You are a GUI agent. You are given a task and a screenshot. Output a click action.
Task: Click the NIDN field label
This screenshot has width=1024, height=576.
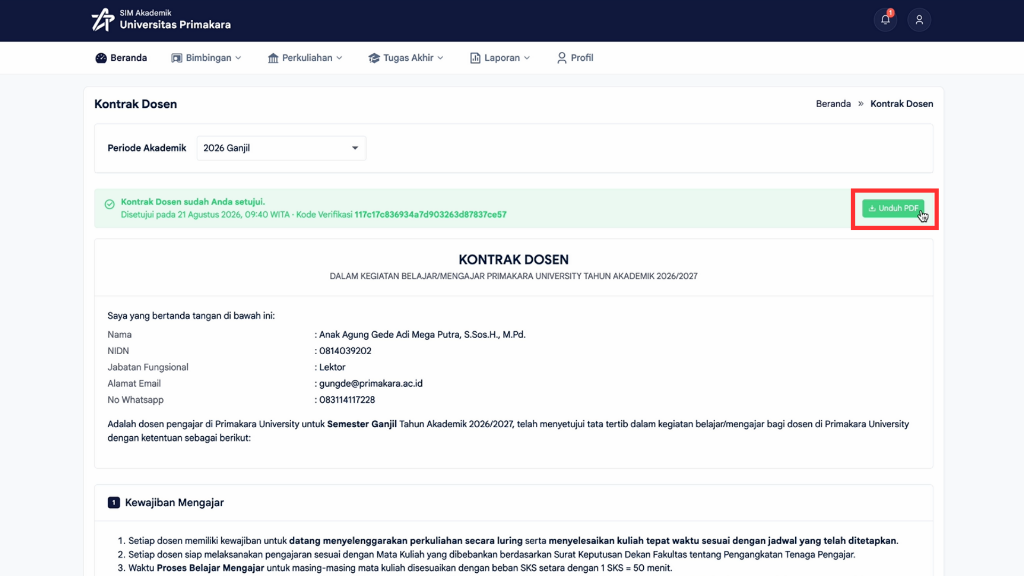(x=118, y=351)
